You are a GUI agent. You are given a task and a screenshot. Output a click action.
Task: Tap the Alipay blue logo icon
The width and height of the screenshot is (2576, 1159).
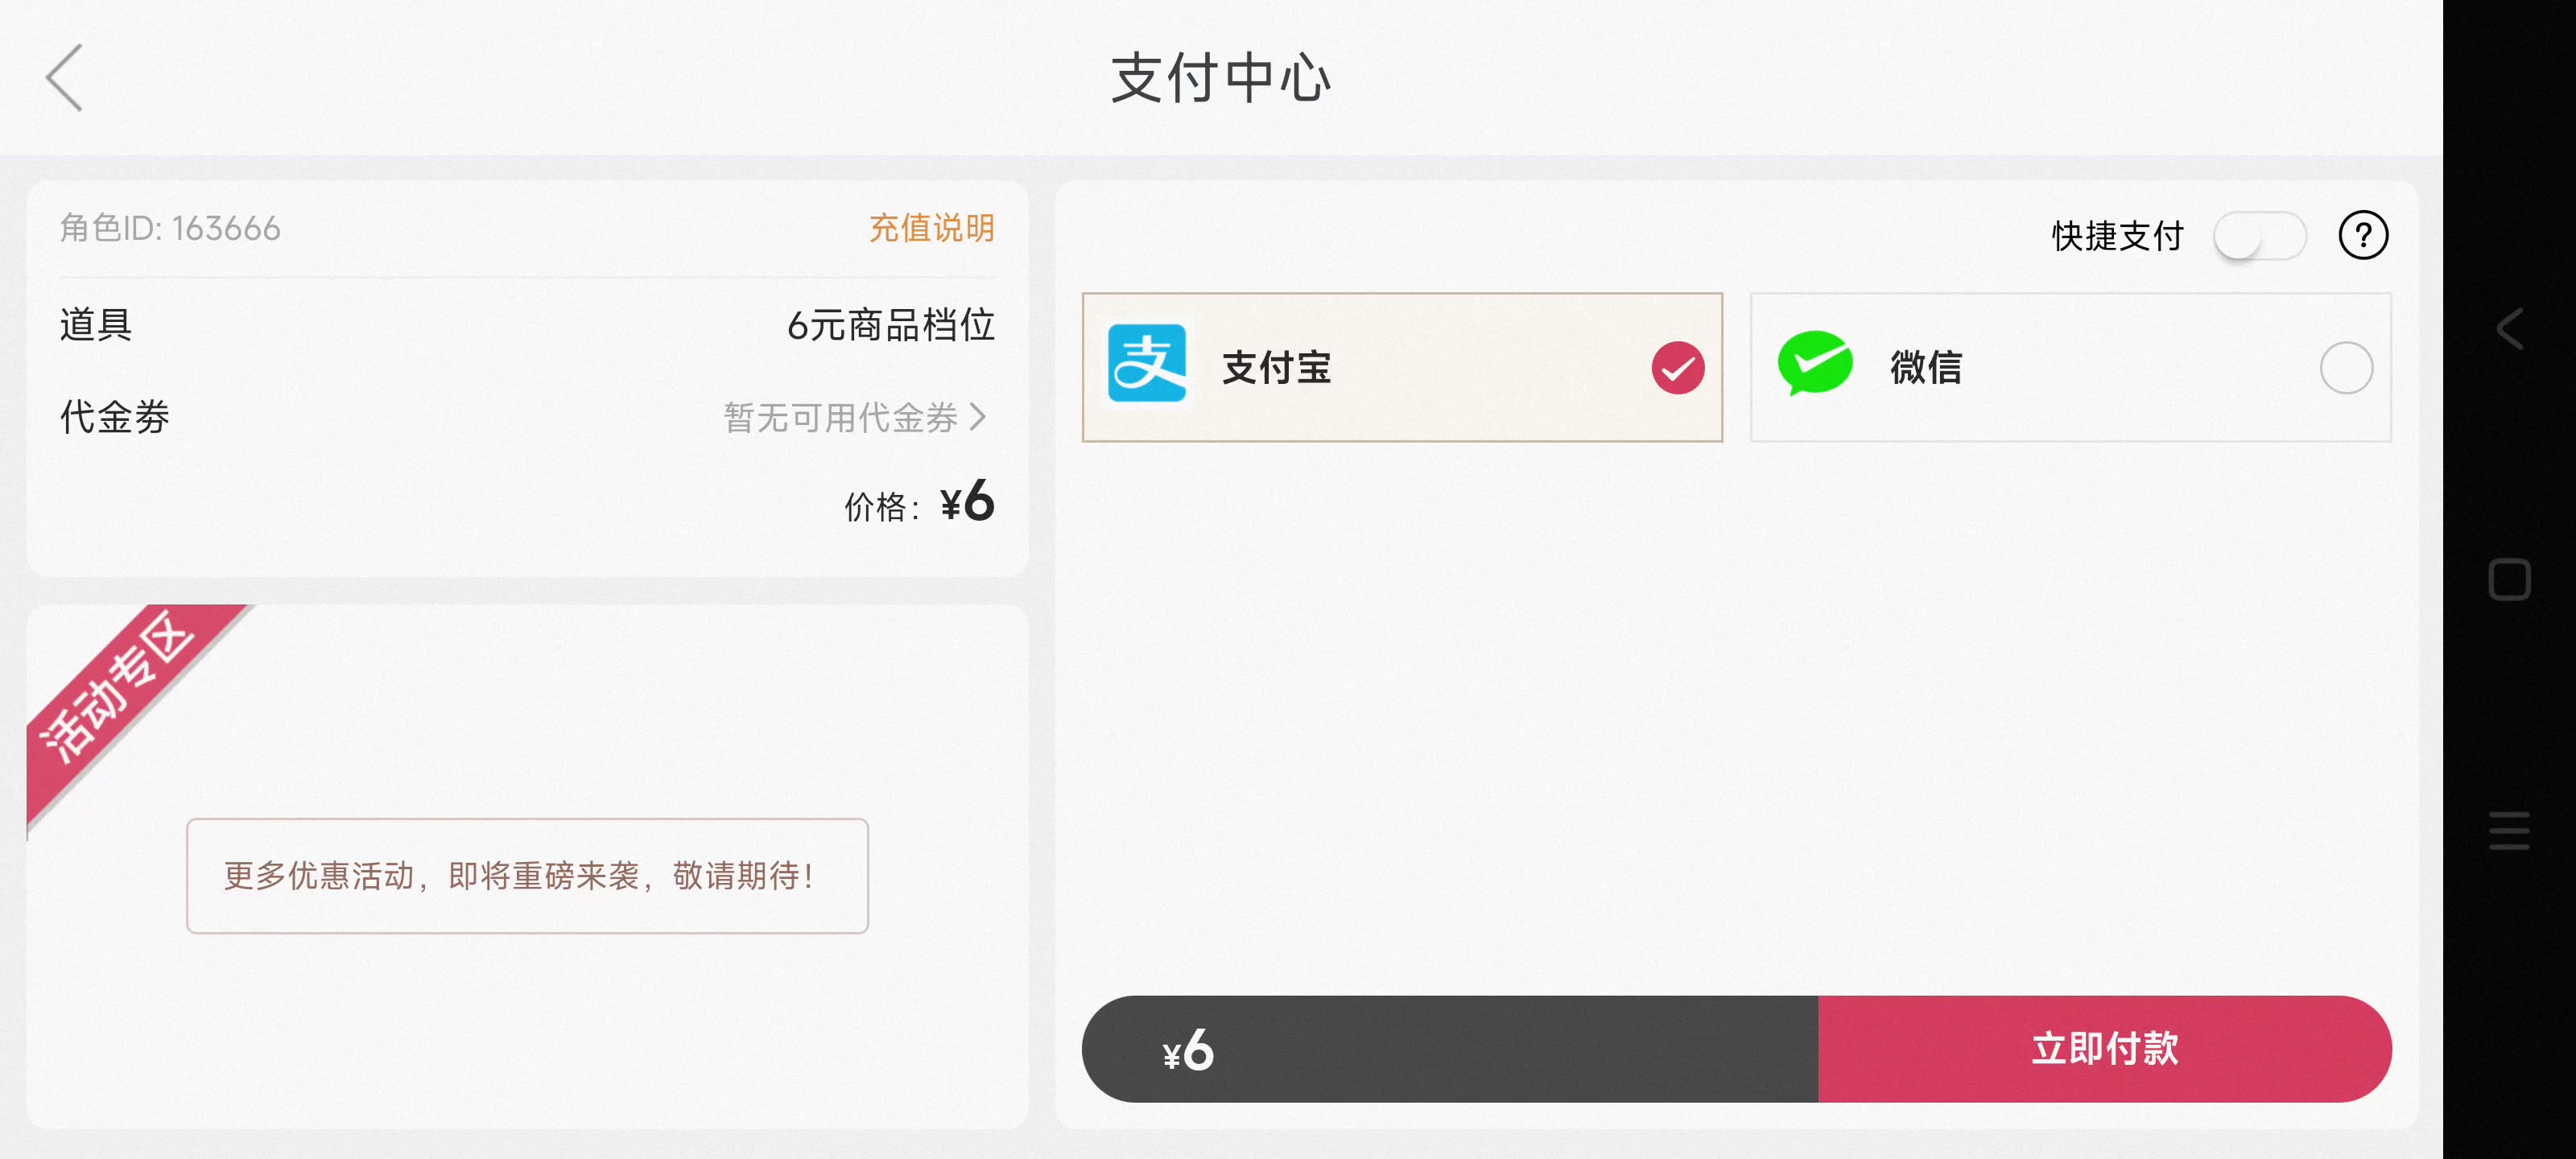(x=1146, y=364)
